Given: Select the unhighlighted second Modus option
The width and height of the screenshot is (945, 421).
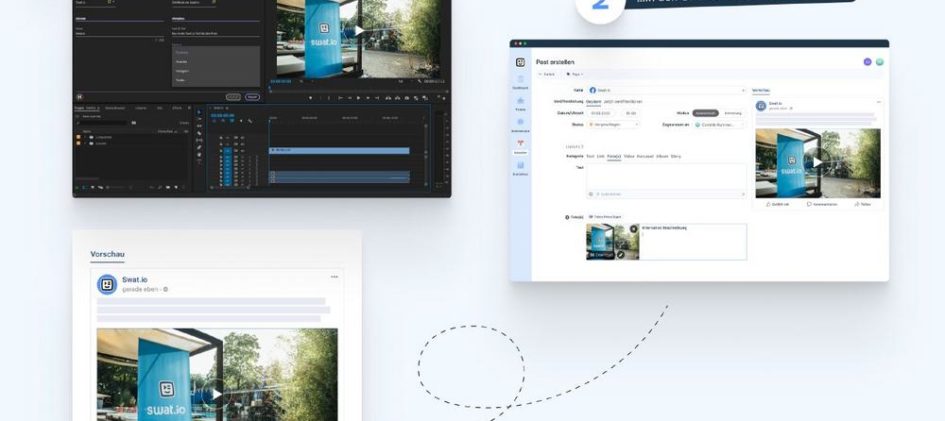Looking at the screenshot, I should click(x=733, y=113).
